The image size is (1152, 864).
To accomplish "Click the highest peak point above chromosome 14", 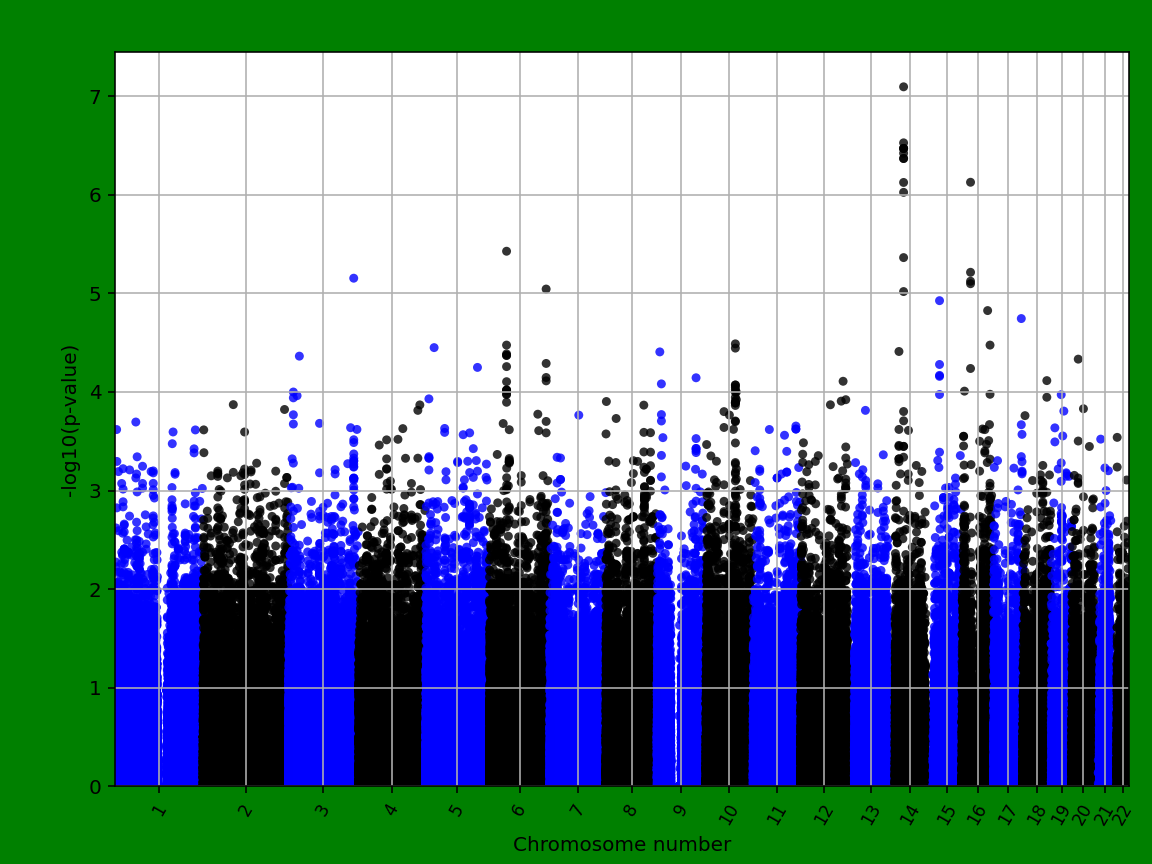I will click(904, 88).
